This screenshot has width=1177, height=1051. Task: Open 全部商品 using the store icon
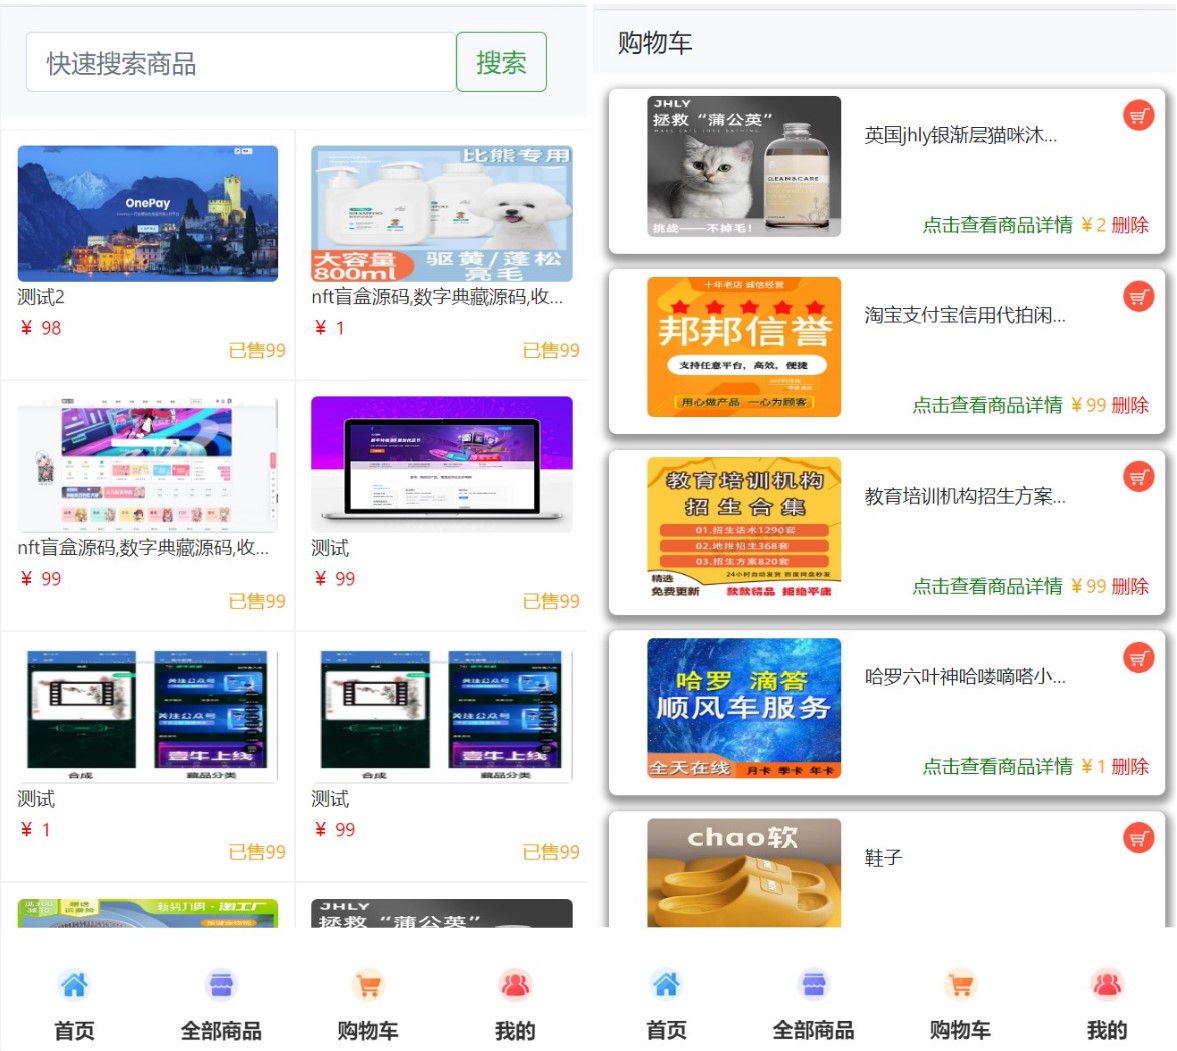[x=221, y=985]
